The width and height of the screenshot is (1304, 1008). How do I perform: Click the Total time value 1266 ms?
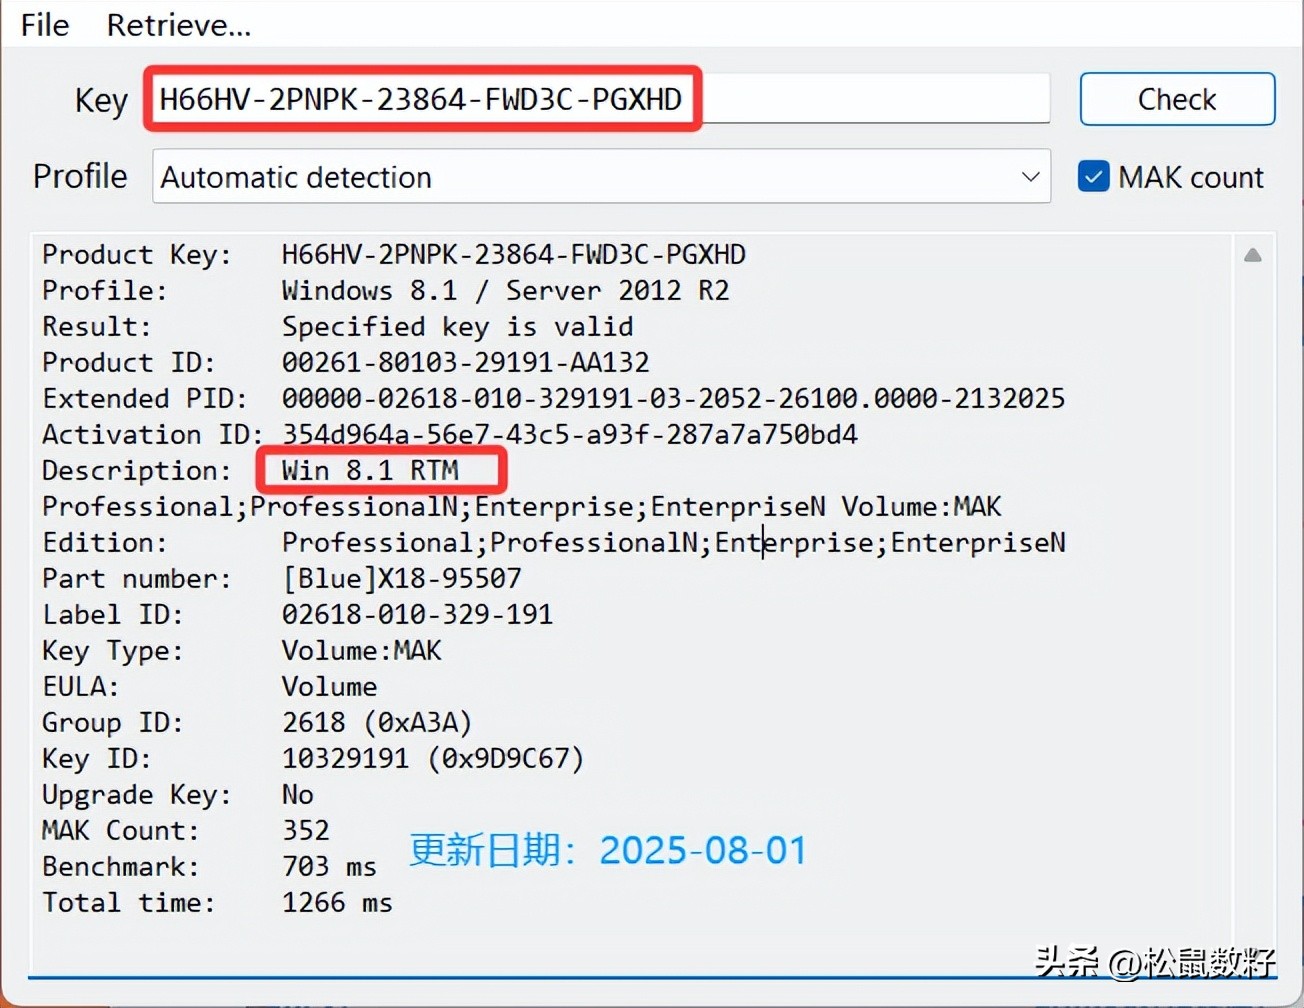[337, 903]
